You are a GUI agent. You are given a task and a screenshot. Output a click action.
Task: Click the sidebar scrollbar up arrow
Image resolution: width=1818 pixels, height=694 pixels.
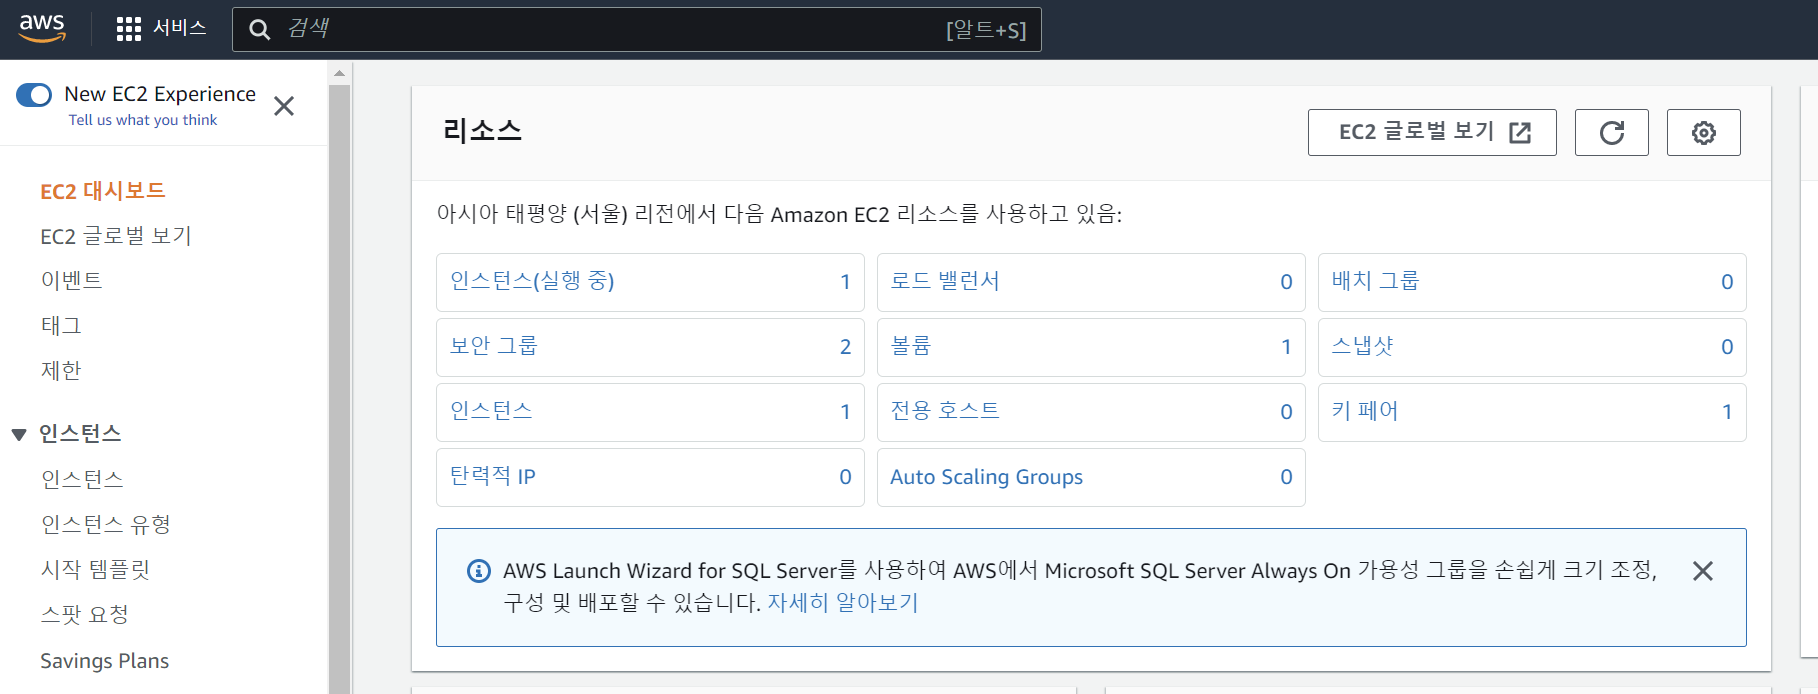(340, 73)
